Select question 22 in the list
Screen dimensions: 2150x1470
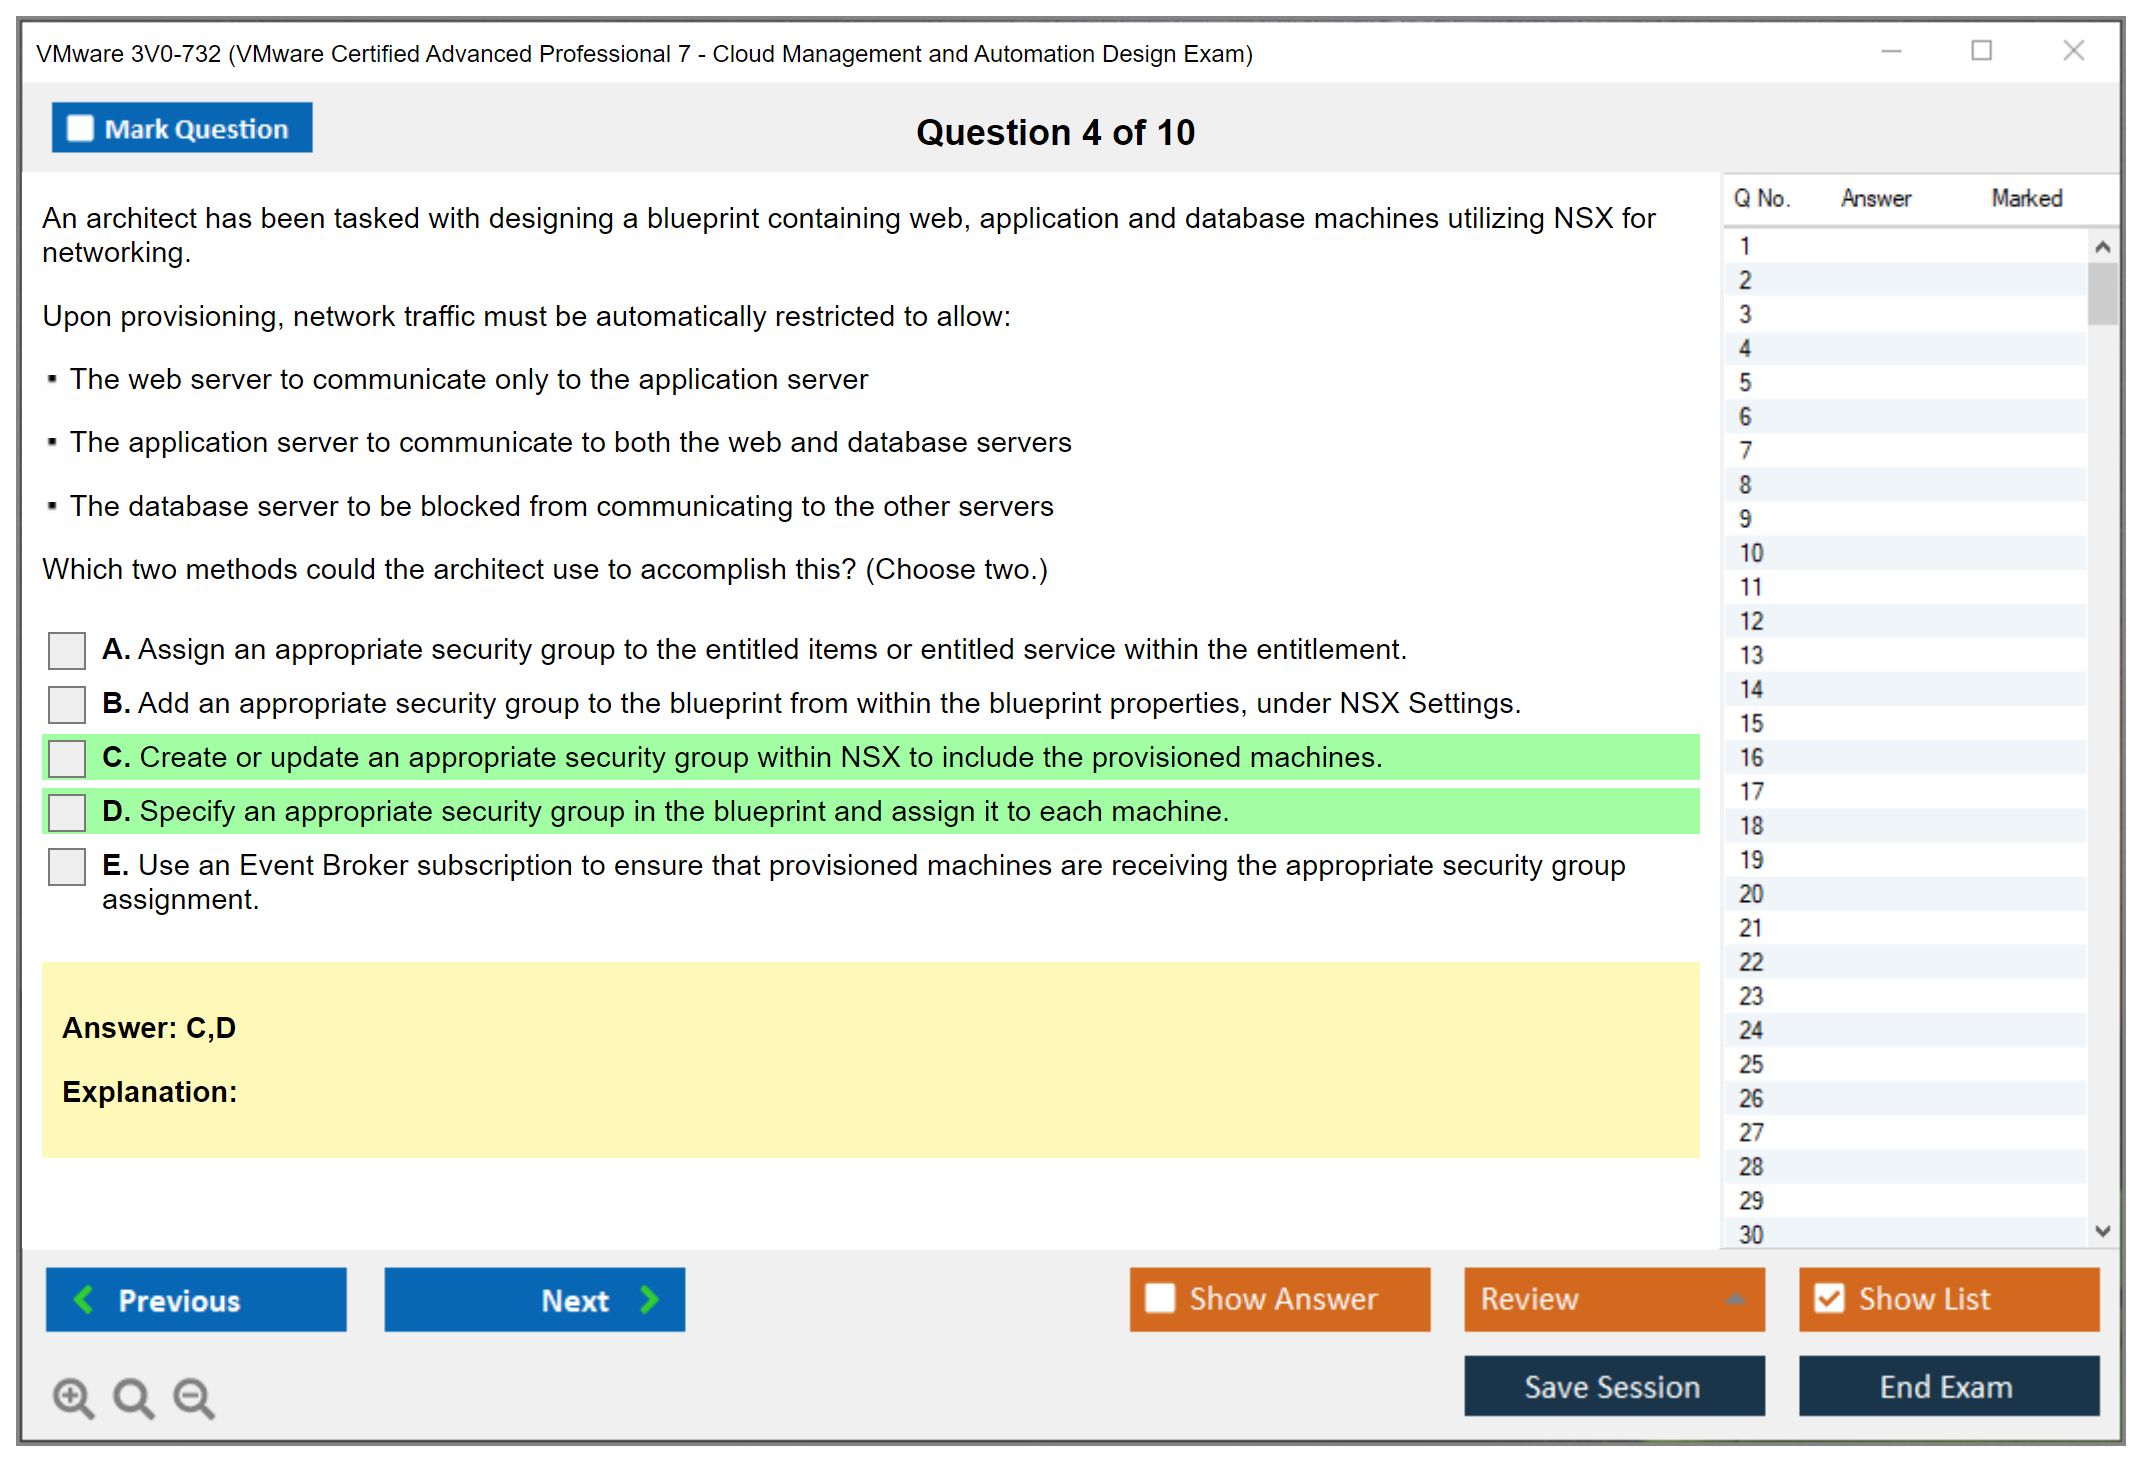1752,962
